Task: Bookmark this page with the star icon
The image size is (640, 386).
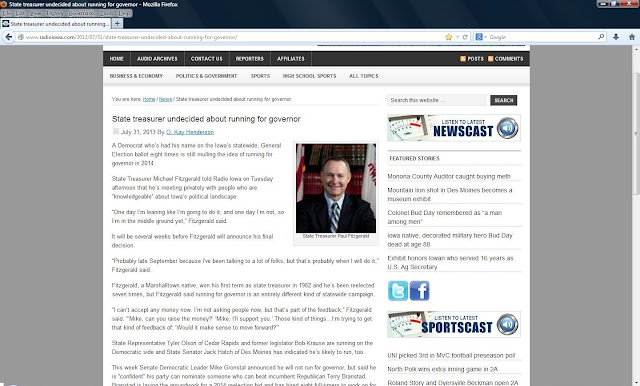Action: click(449, 37)
